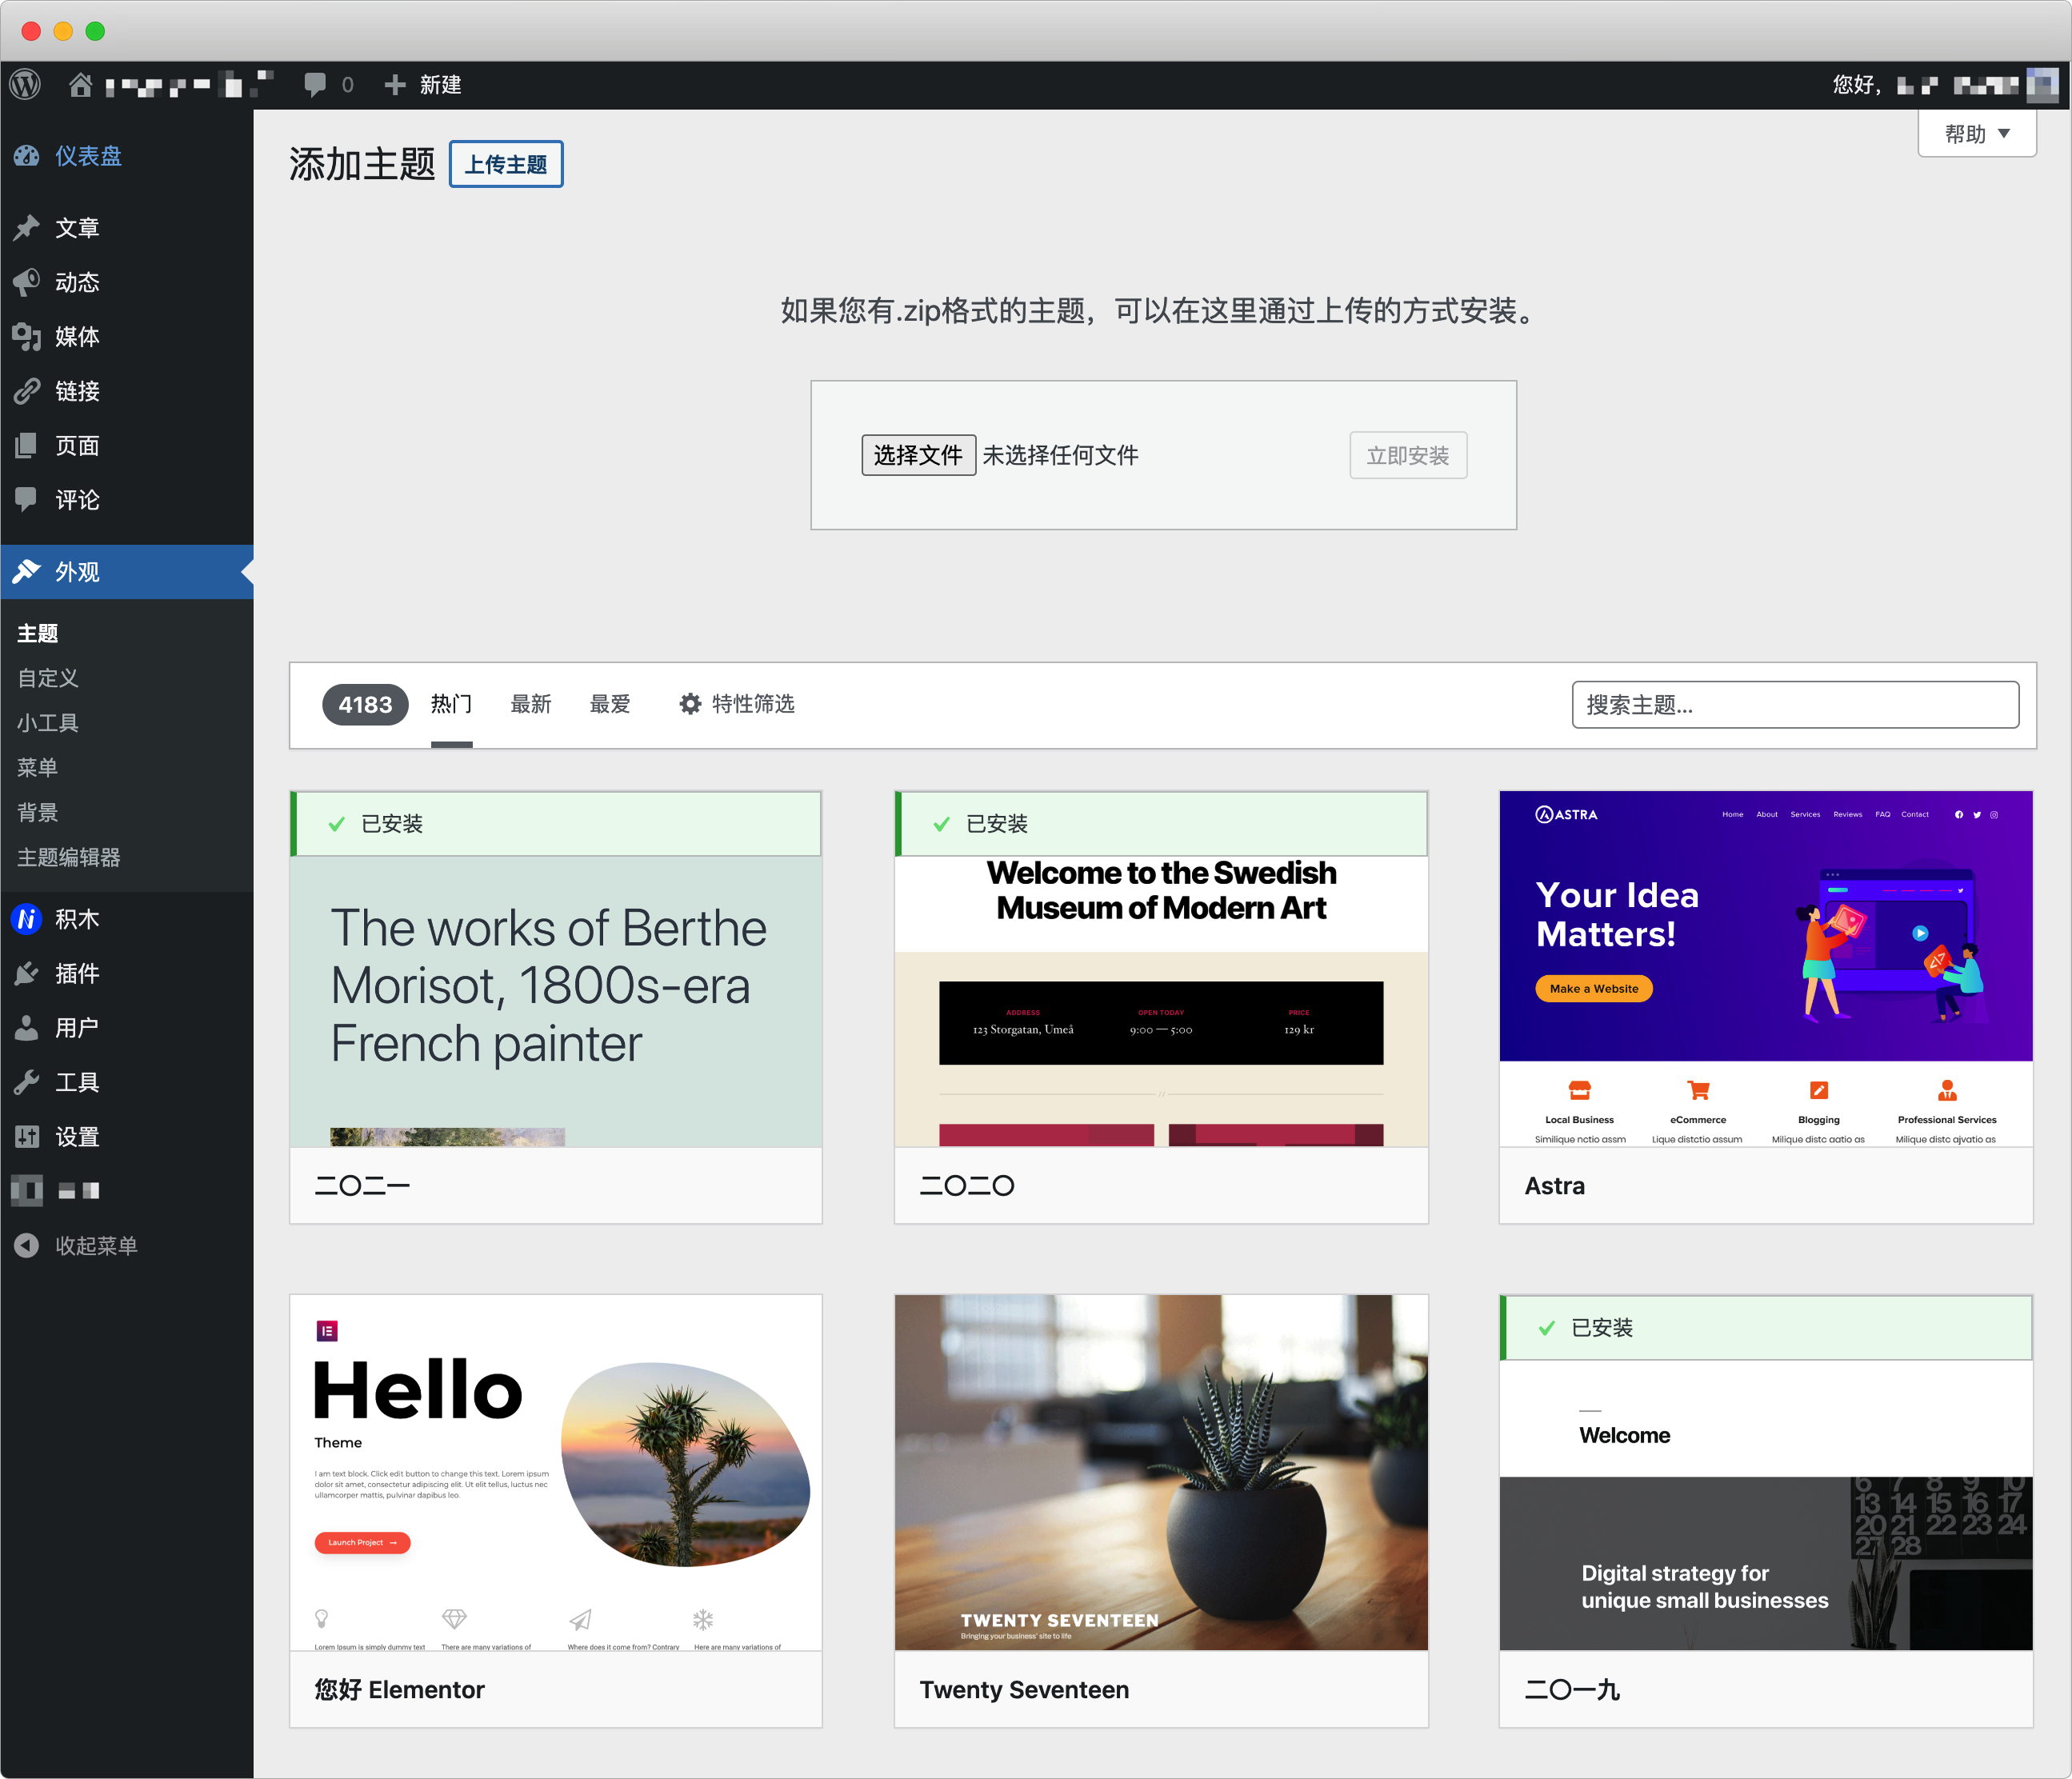2072x1779 pixels.
Task: Open the site home icon
Action: 80,85
